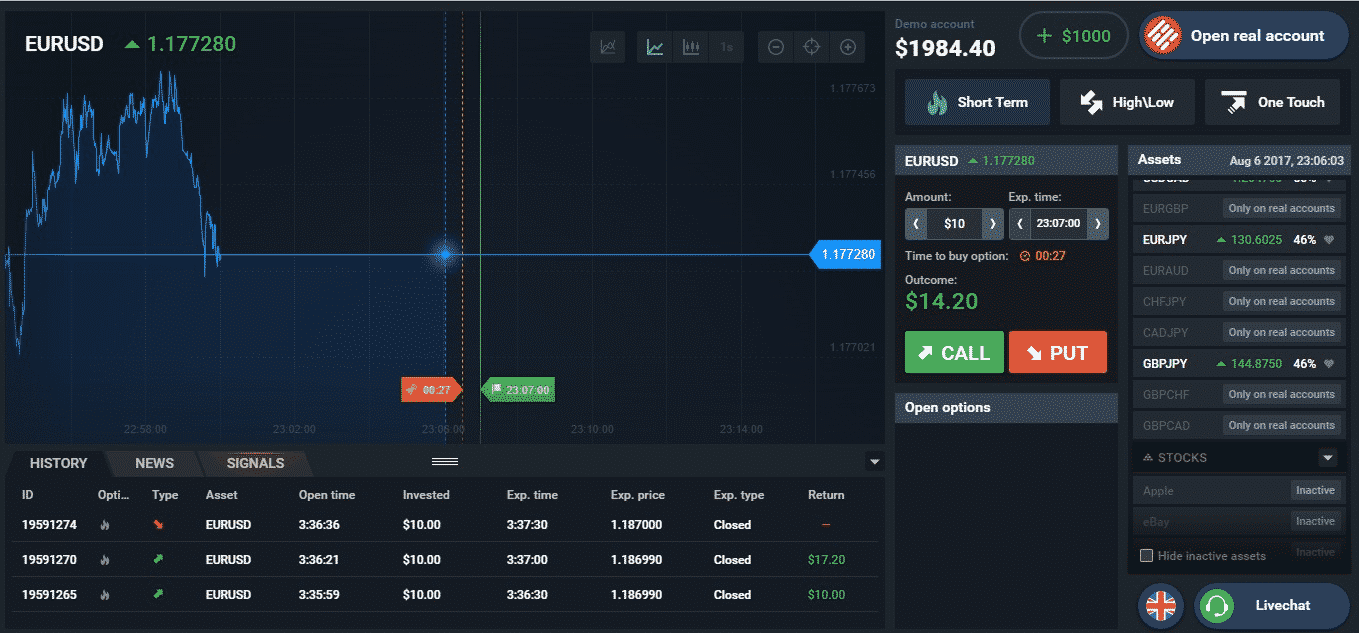Viewport: 1359px width, 633px height.
Task: Click the Assets panel header
Action: pyautogui.click(x=1239, y=160)
